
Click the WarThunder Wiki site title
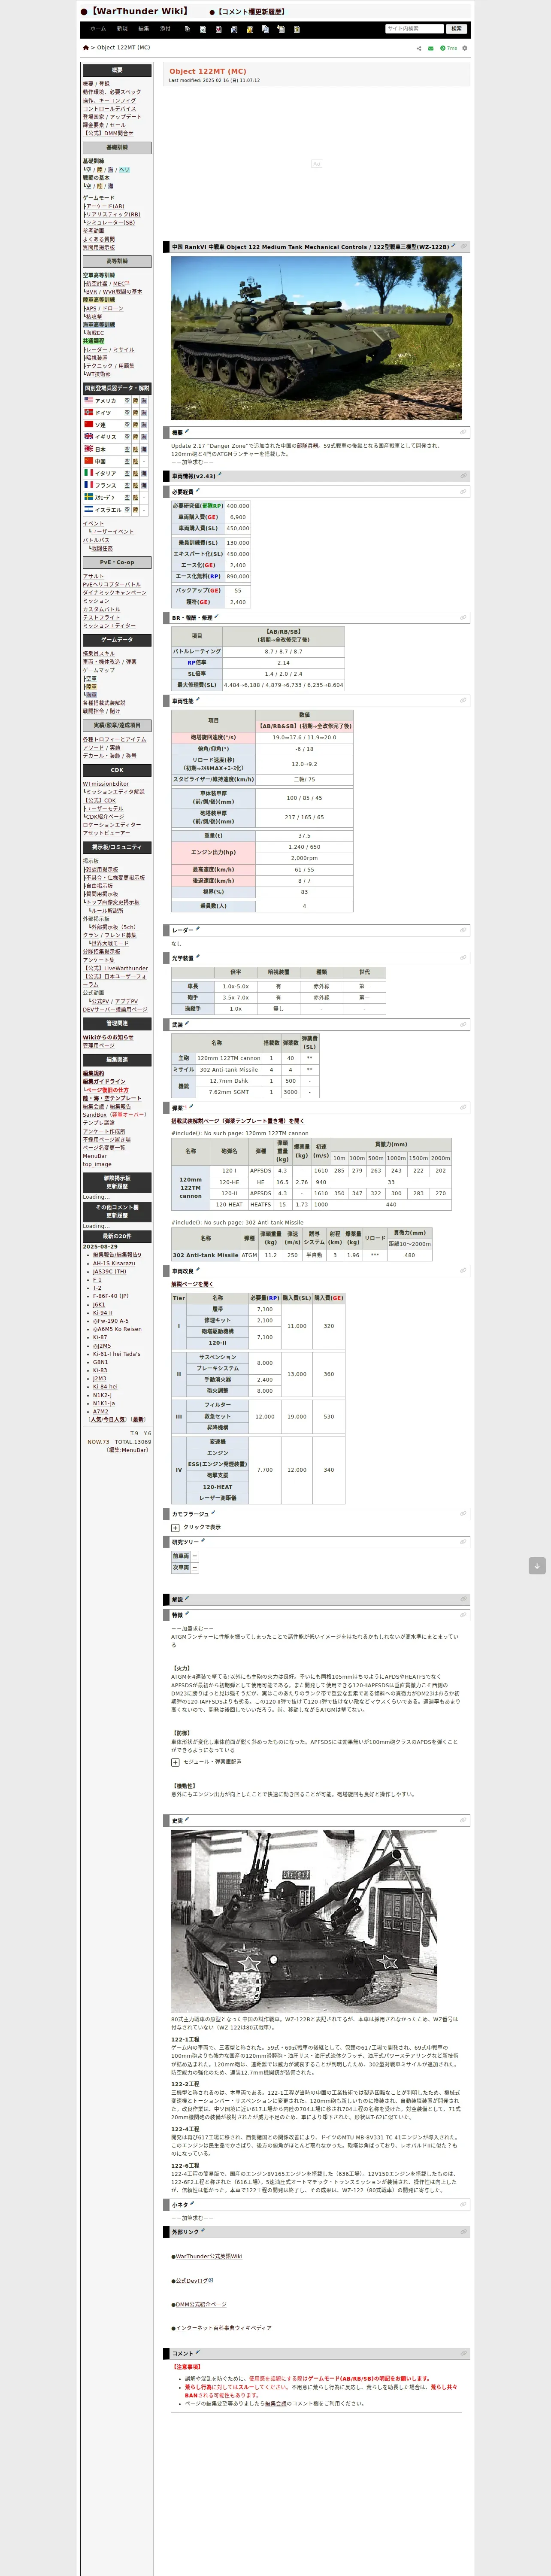click(x=139, y=11)
